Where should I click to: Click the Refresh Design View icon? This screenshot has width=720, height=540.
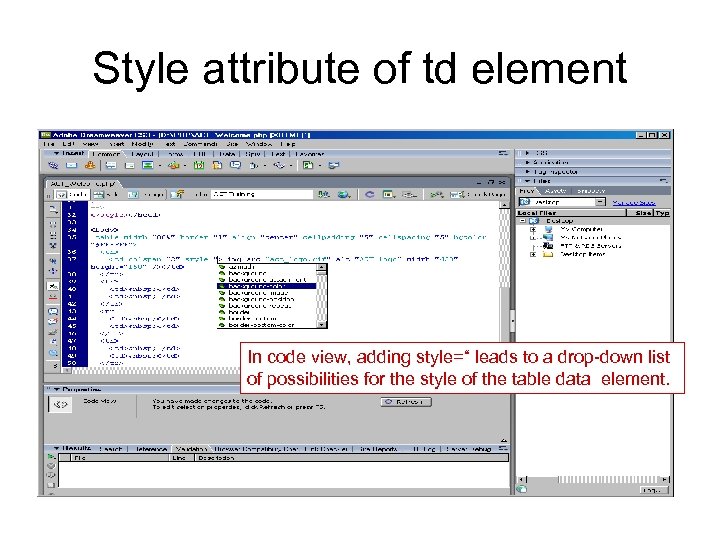(369, 195)
